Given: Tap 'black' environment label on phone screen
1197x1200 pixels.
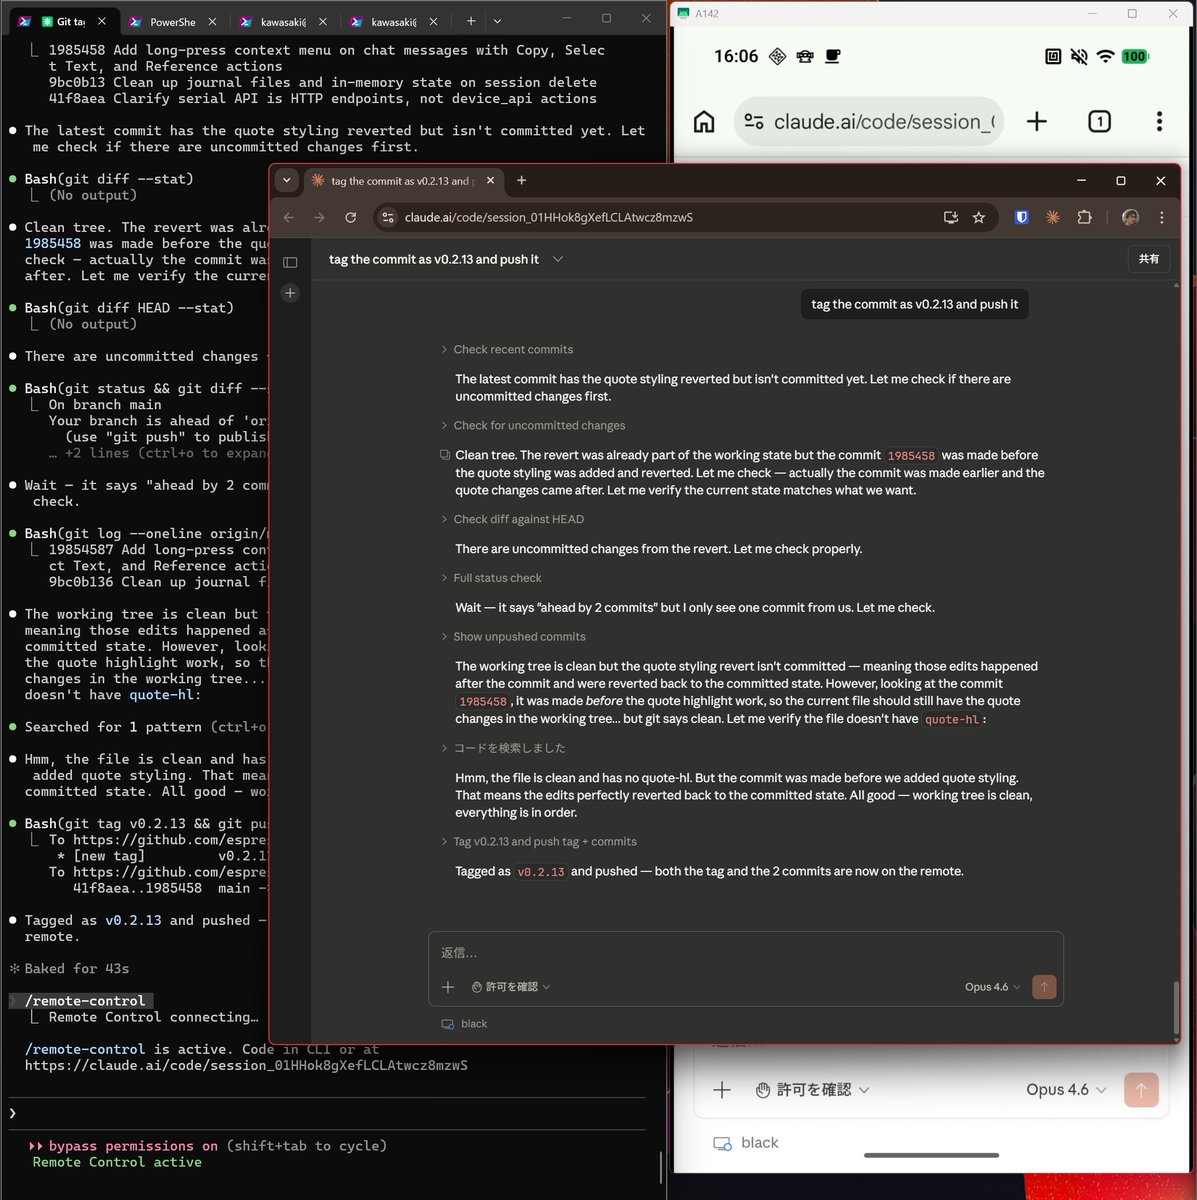Looking at the screenshot, I should point(745,1143).
